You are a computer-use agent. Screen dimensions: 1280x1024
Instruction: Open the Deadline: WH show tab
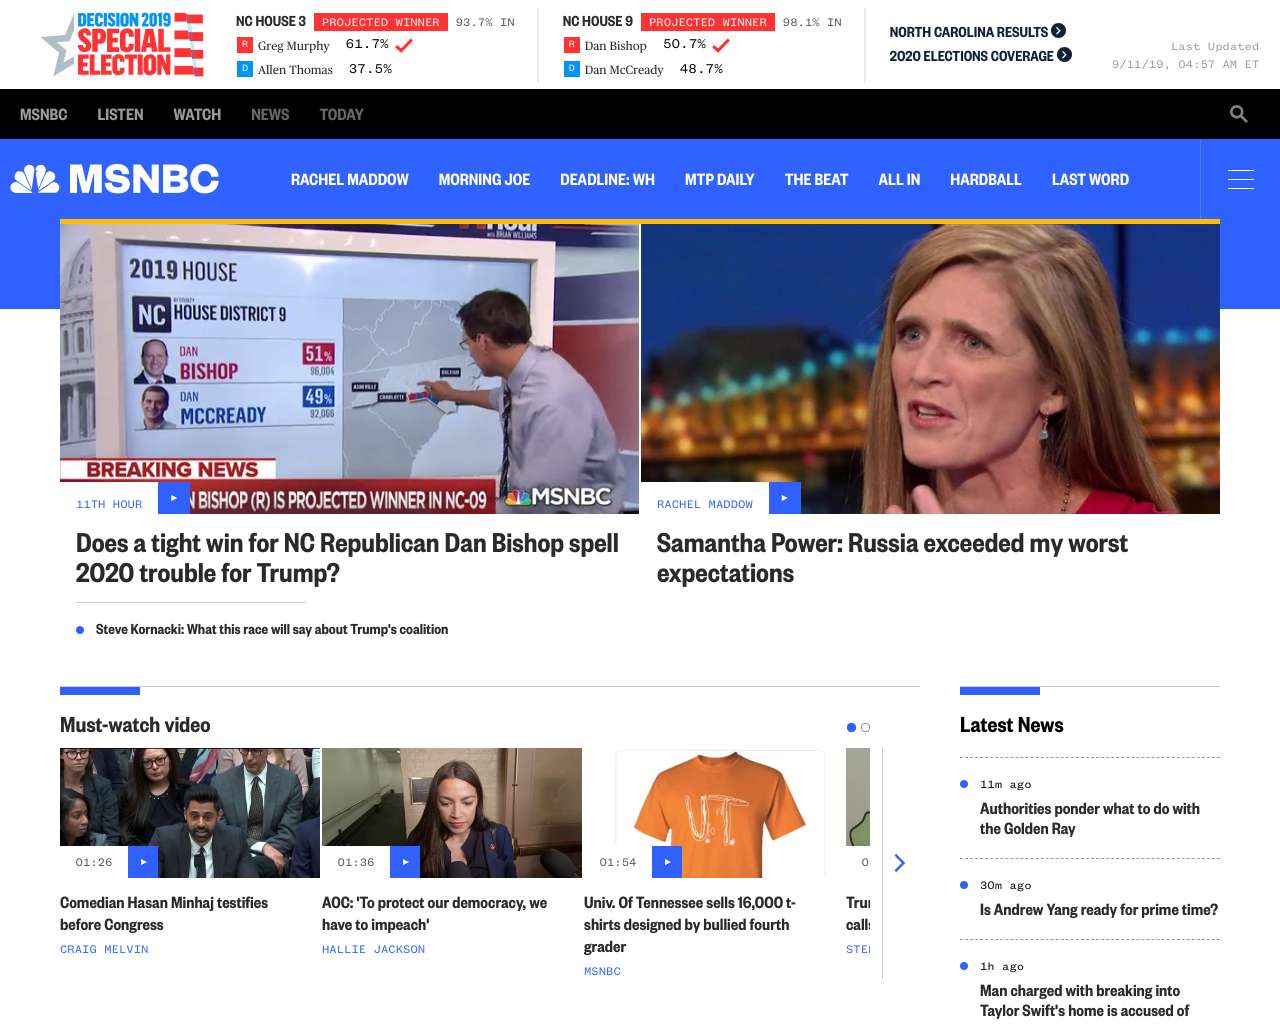pos(607,179)
